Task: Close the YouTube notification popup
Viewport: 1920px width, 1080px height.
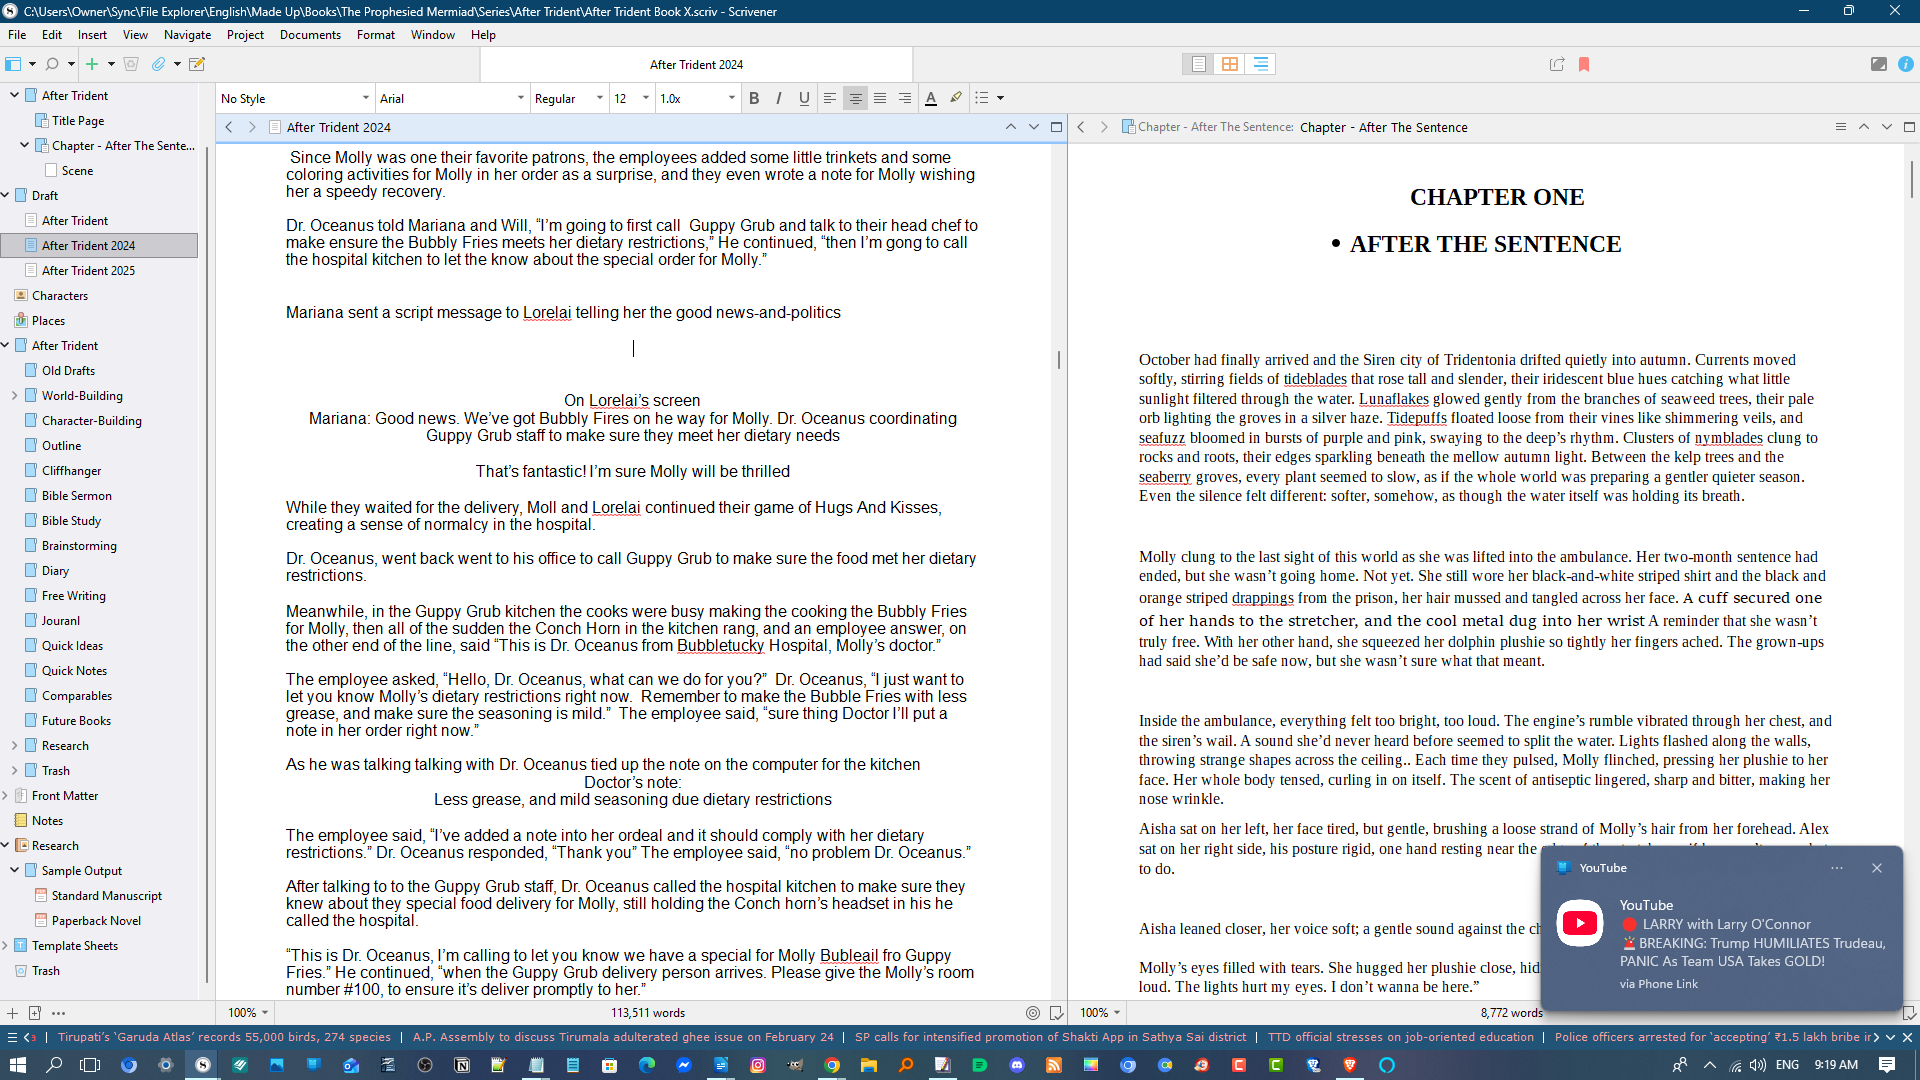Action: [1876, 868]
